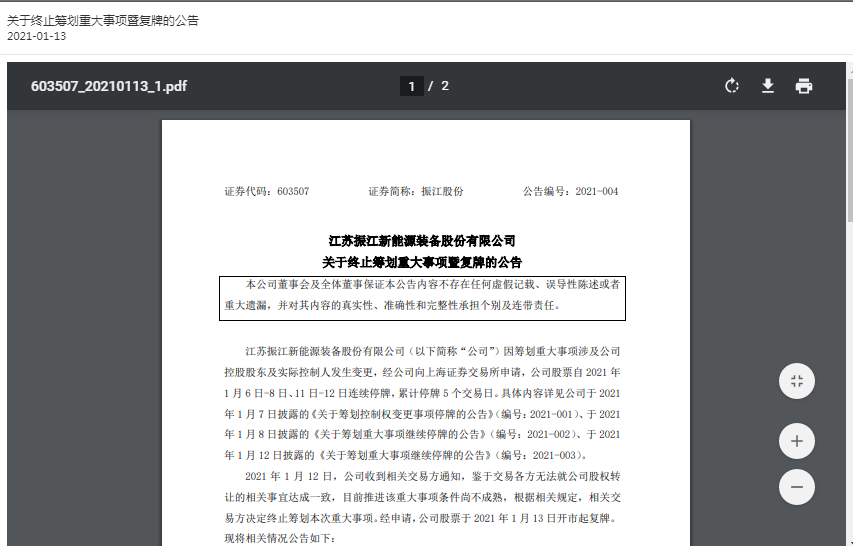Screen dimensions: 853x546
Task: Click line starting 控股股东及实际控制人发生变更
Action: [422, 373]
